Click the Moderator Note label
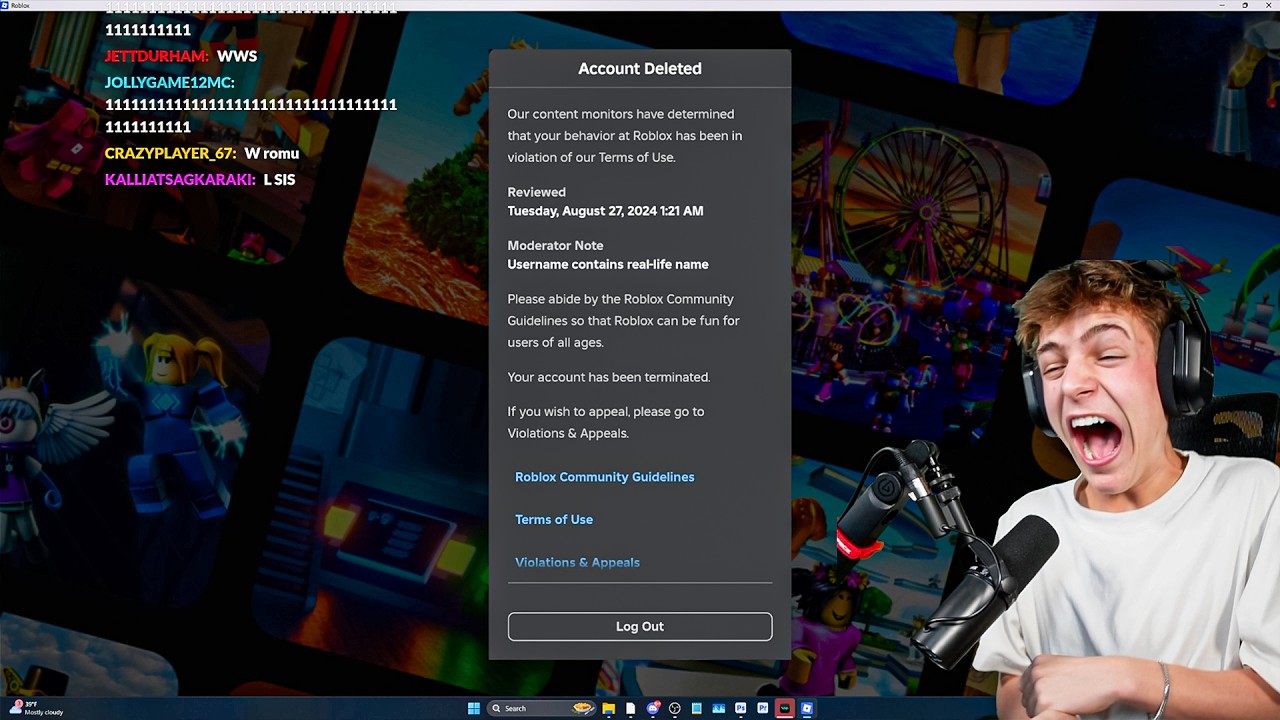Viewport: 1280px width, 720px height. 555,245
